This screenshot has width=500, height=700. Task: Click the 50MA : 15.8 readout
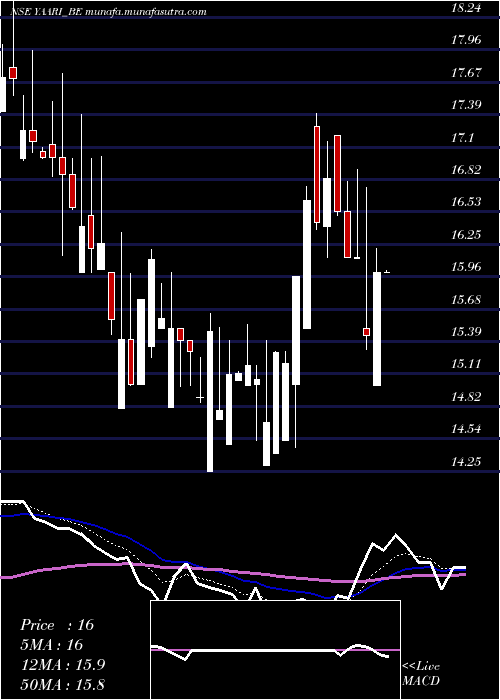[x=62, y=684]
